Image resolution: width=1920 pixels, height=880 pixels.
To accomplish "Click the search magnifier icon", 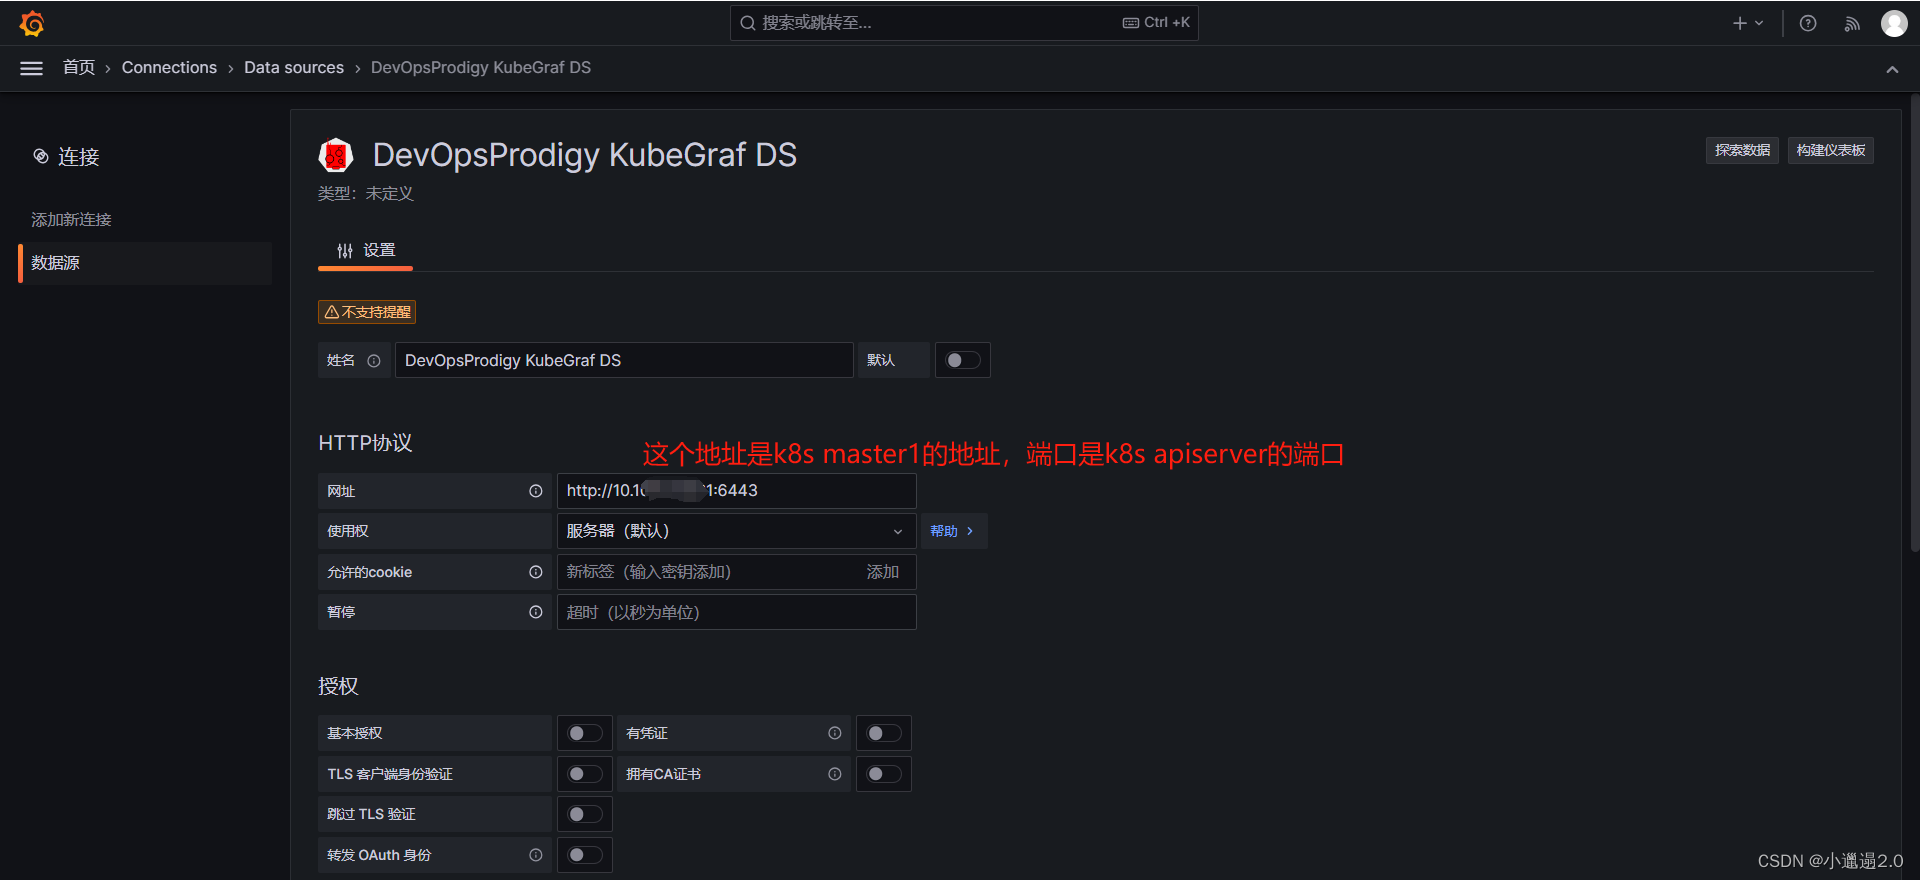I will 747,23.
